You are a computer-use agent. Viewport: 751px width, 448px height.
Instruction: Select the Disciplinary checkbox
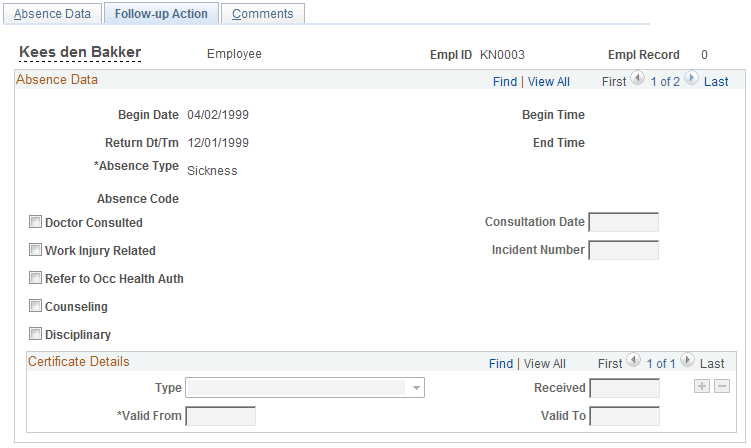click(x=35, y=333)
